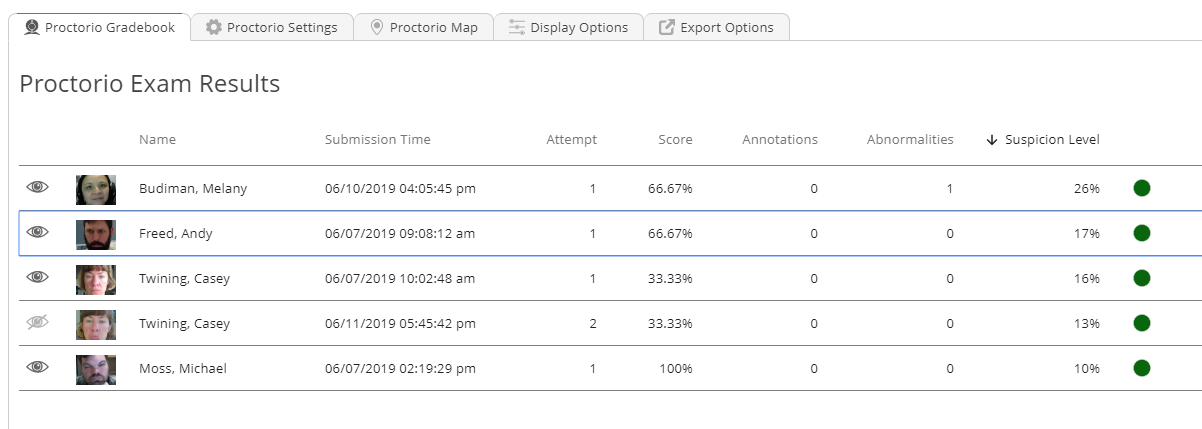1202x429 pixels.
Task: Open the Moss, Michael exam result
Action: [x=183, y=368]
